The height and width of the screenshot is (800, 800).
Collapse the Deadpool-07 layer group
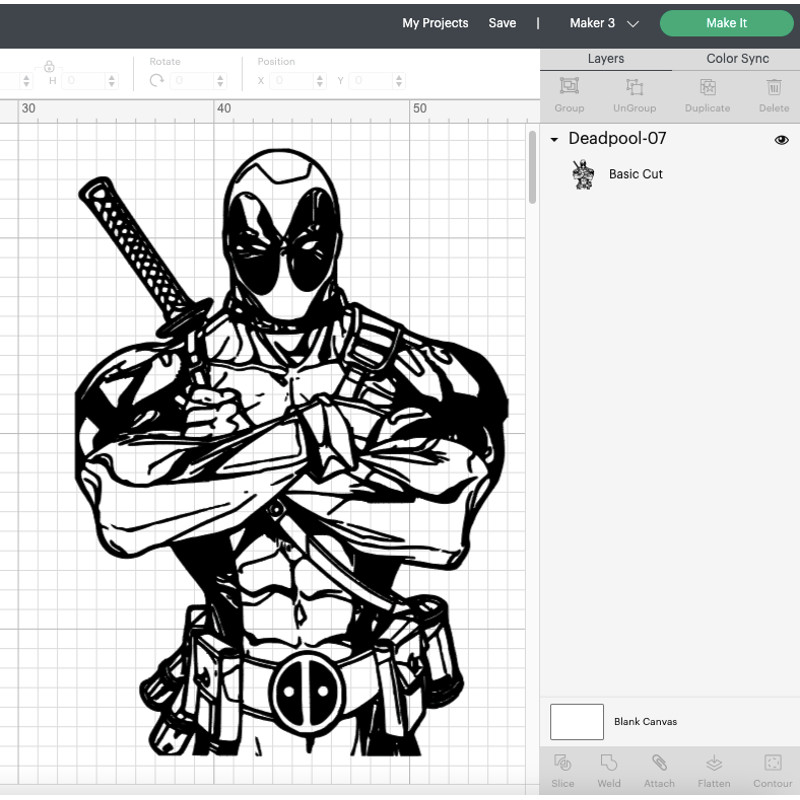tap(554, 140)
